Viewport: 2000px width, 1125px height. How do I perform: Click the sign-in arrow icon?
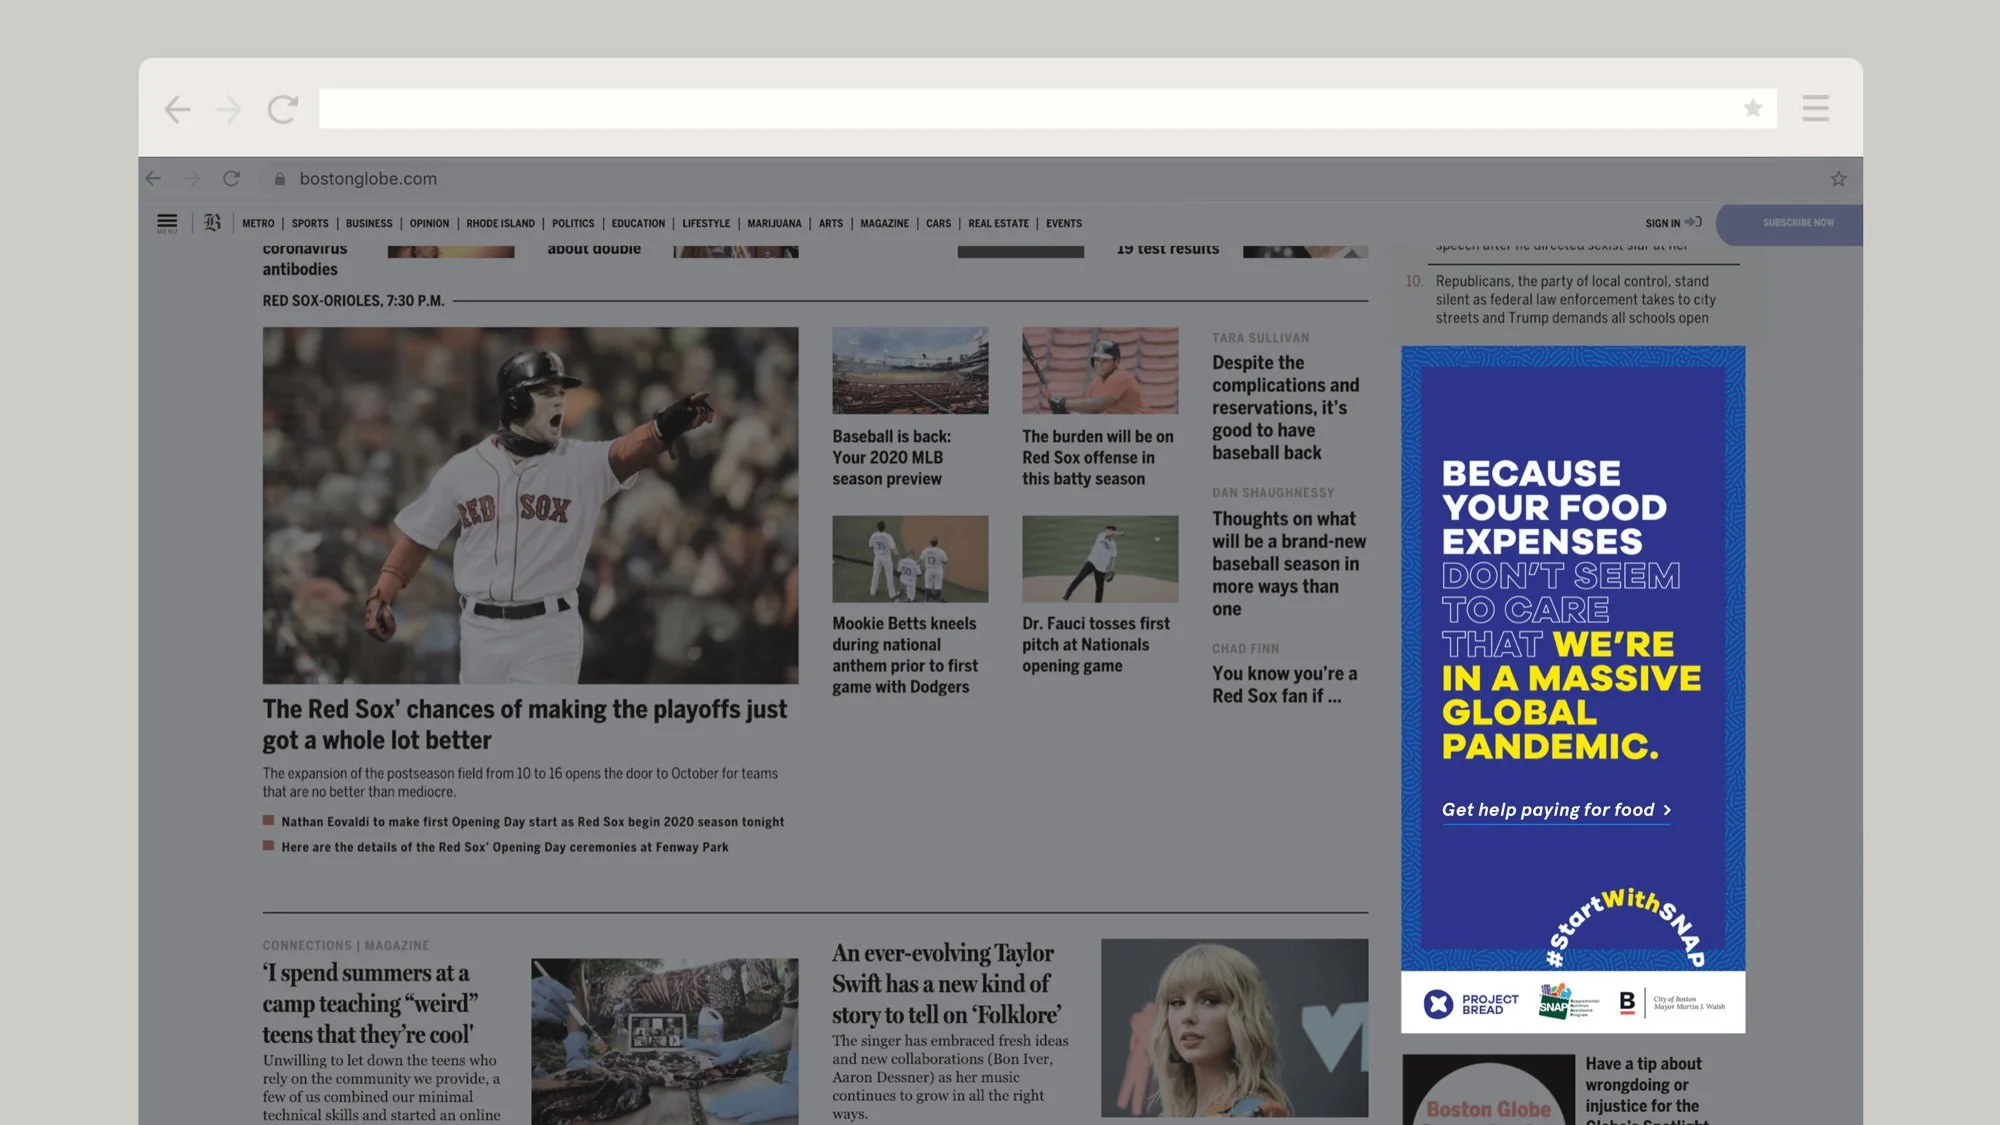[x=1693, y=222]
